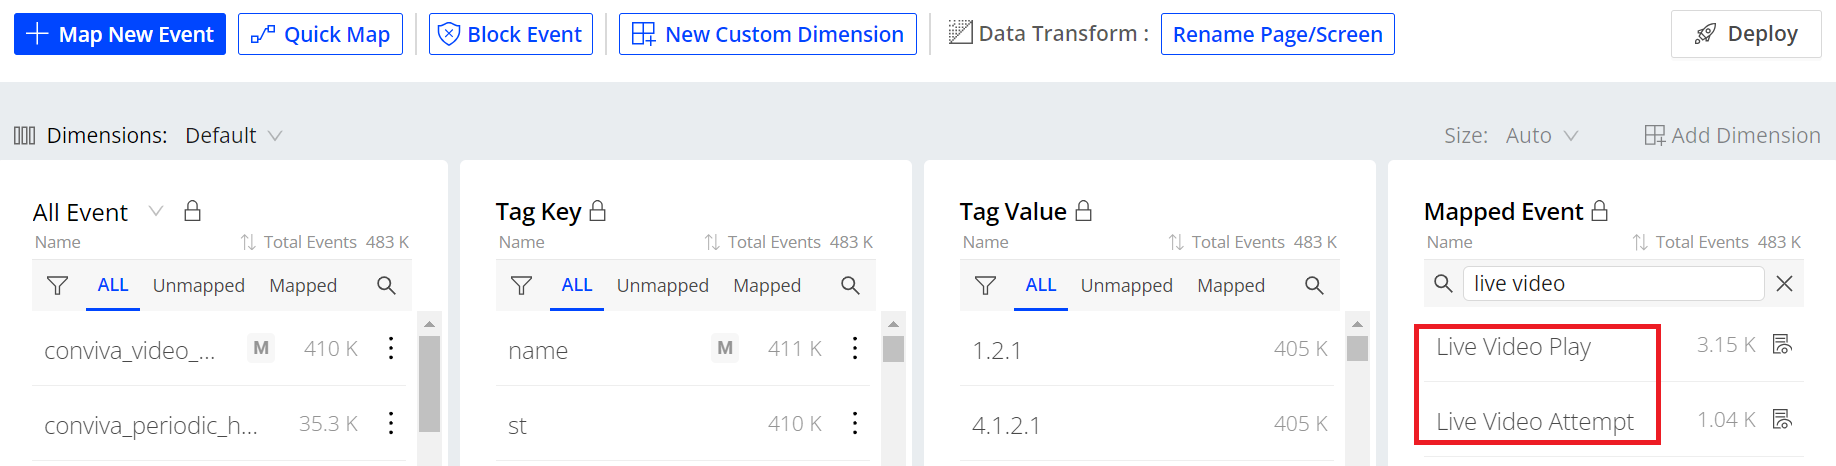The height and width of the screenshot is (466, 1836).
Task: Click the live video search input field
Action: tap(1612, 284)
